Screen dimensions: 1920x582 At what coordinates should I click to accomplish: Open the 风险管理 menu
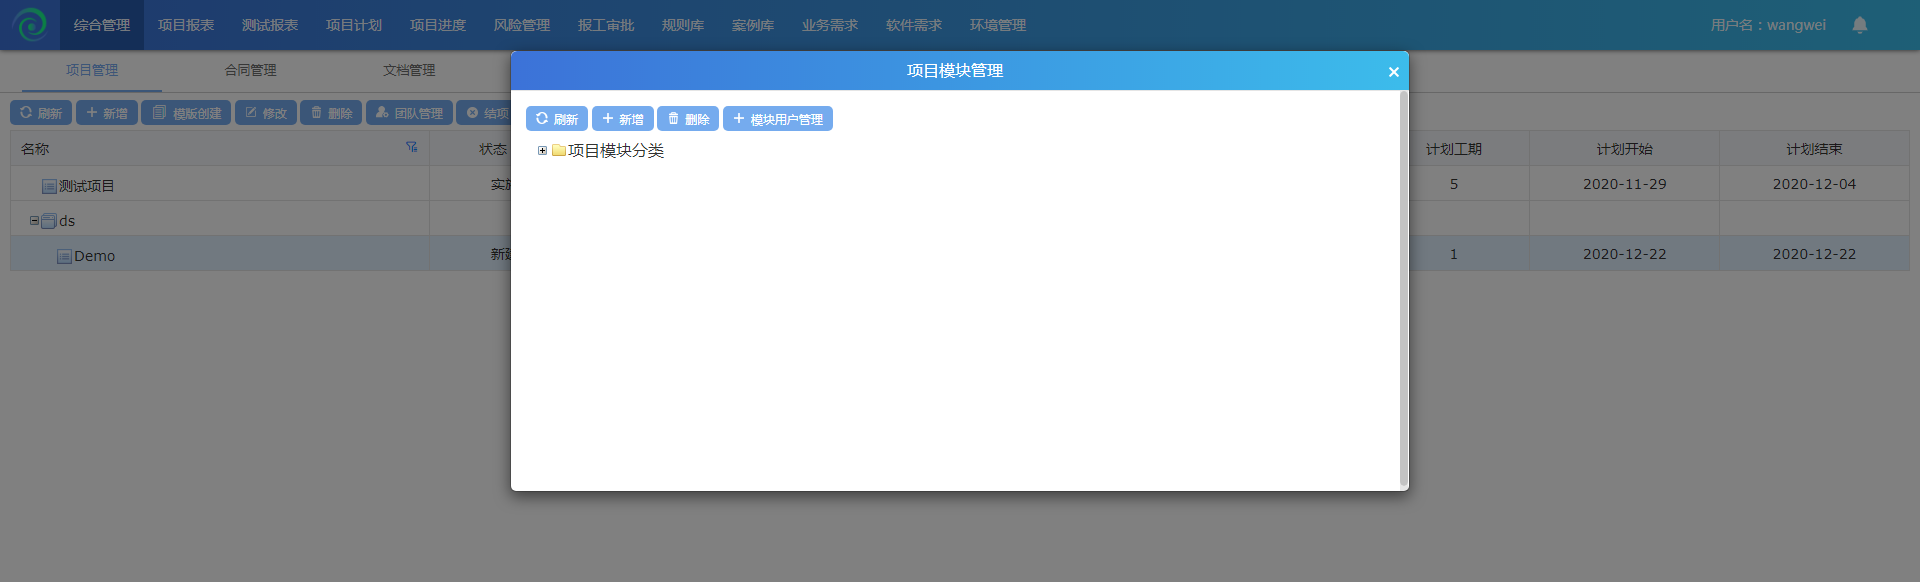(522, 25)
